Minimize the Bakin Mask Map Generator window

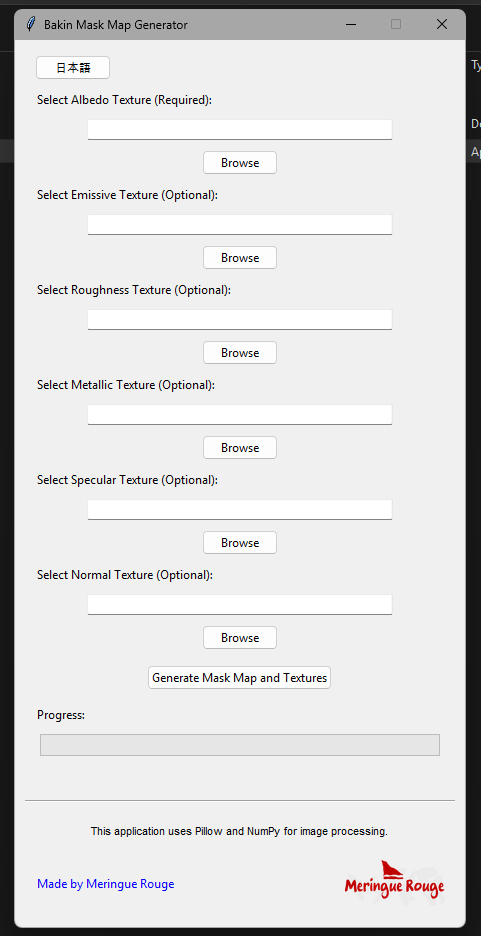point(351,24)
